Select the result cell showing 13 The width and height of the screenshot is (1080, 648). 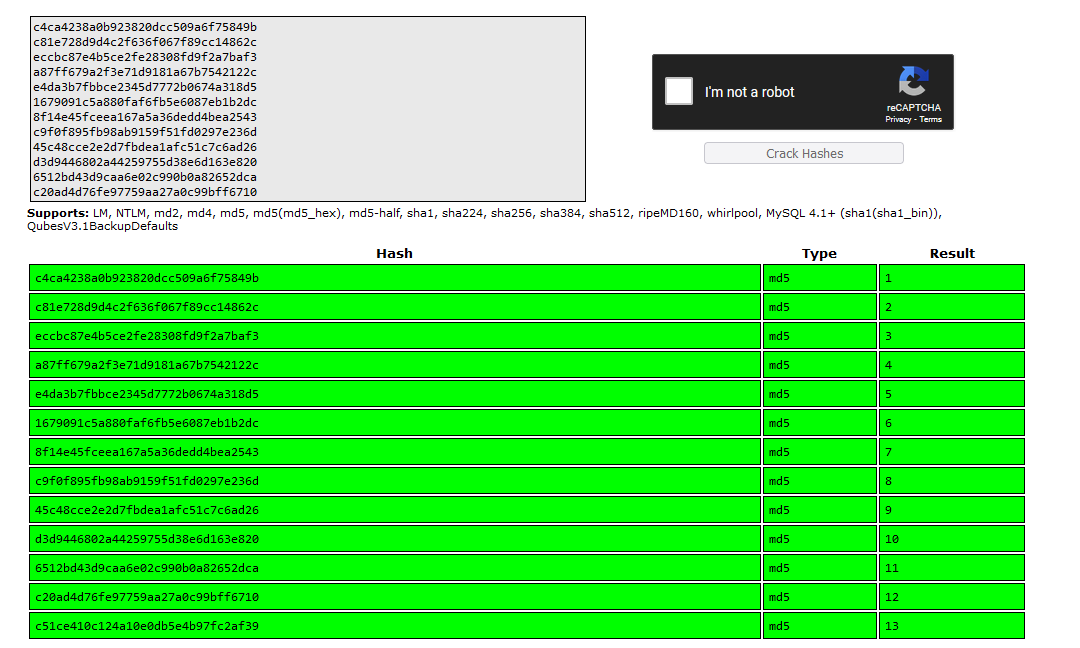pyautogui.click(x=952, y=626)
